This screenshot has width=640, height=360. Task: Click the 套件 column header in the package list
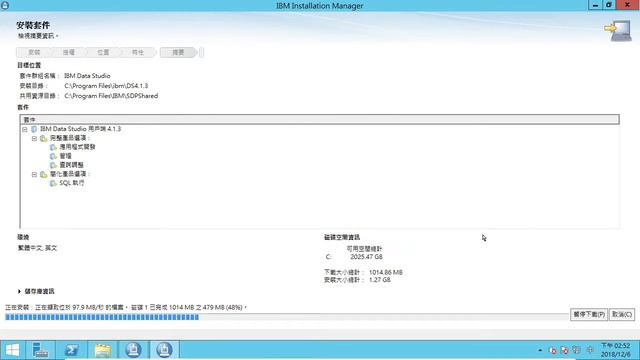point(320,120)
